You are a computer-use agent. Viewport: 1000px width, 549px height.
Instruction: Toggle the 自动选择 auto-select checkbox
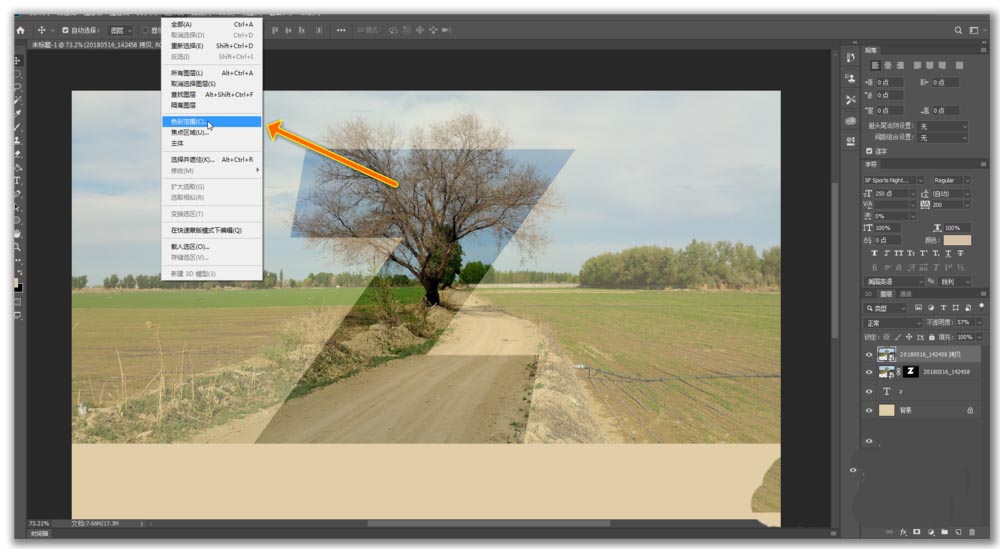(x=65, y=30)
